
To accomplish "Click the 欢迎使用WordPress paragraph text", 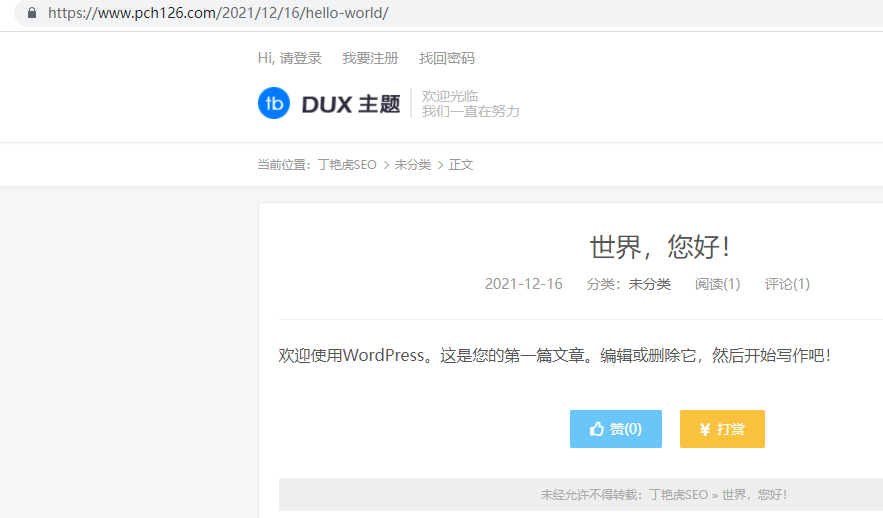I will coord(555,356).
